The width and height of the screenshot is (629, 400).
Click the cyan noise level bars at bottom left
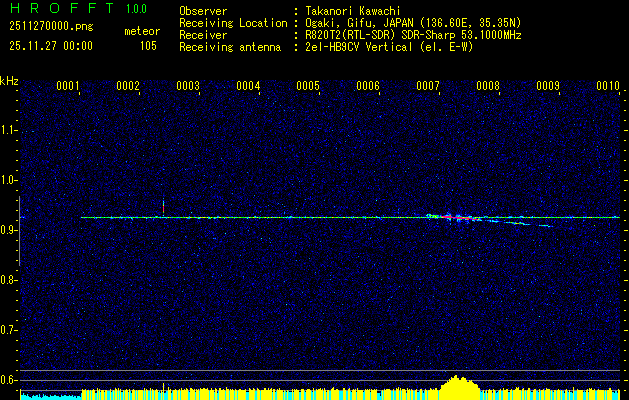[x=51, y=397]
